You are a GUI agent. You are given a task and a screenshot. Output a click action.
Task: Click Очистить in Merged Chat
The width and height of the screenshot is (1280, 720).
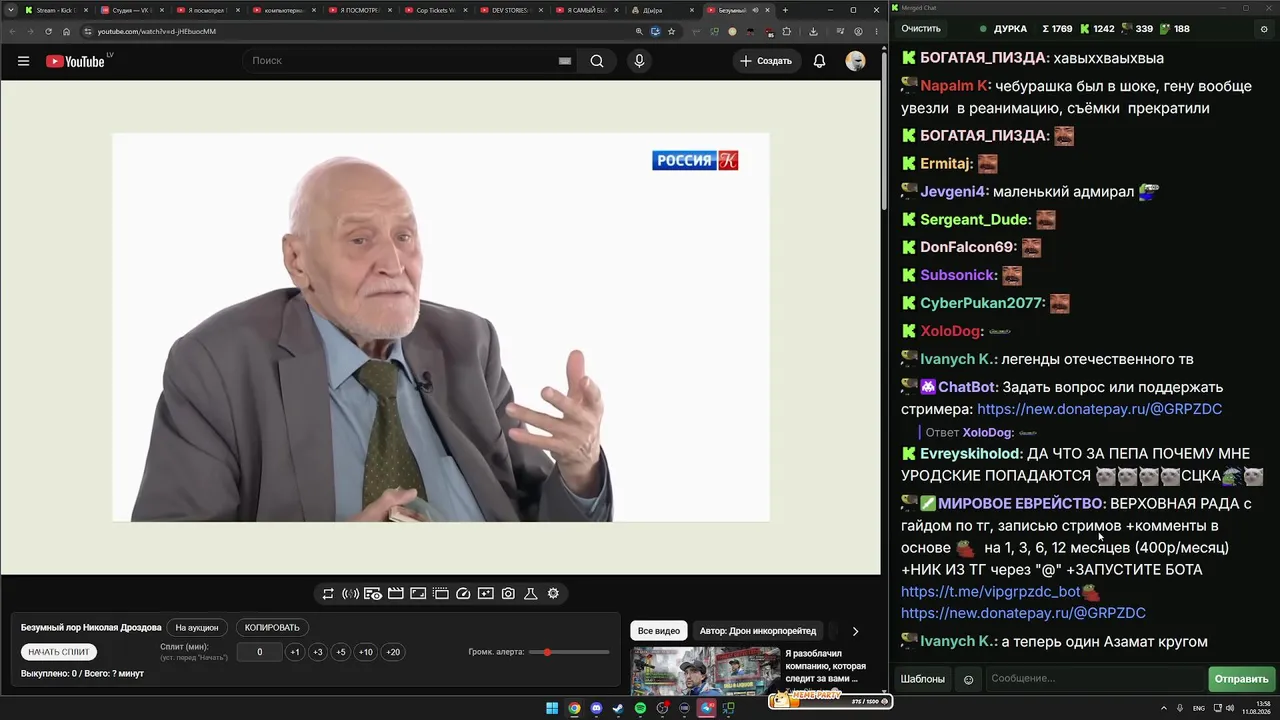(921, 29)
